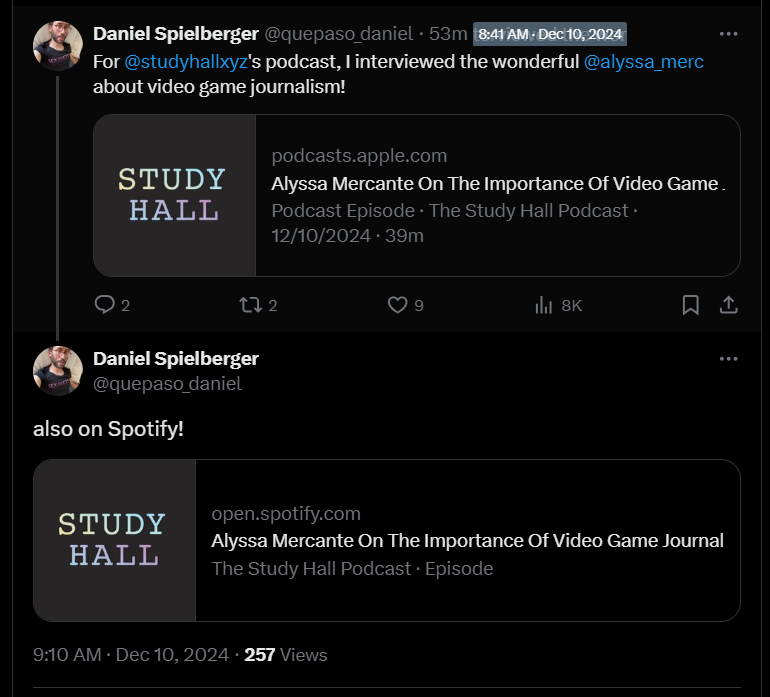Bookmark the first tweet

[x=690, y=305]
